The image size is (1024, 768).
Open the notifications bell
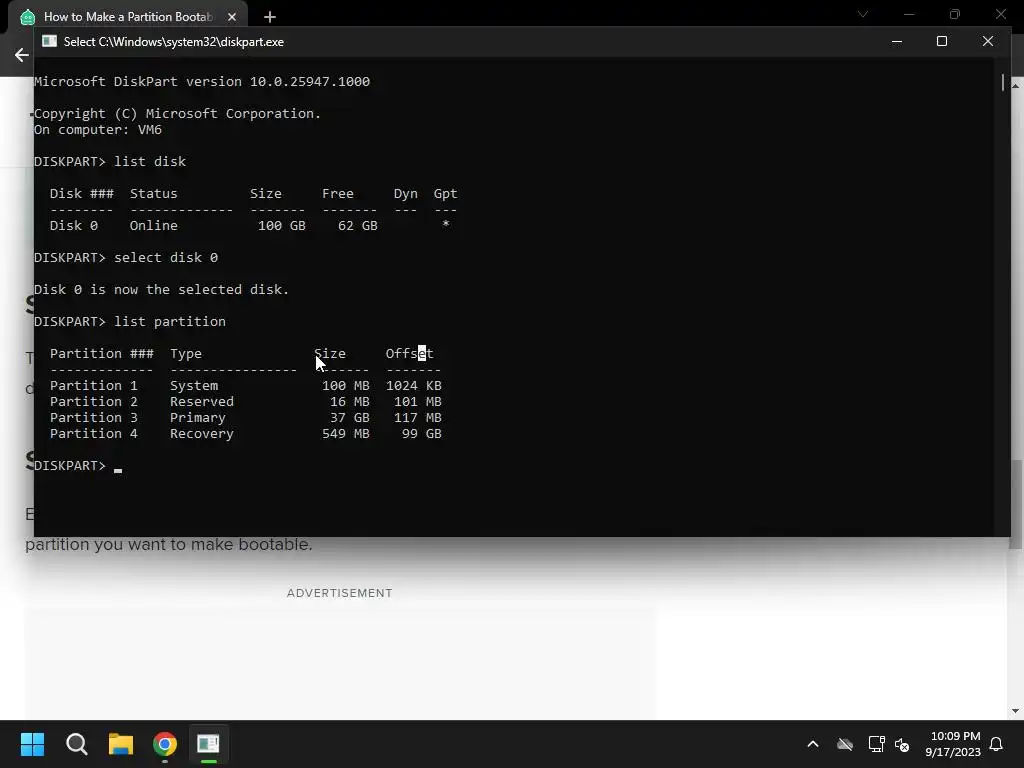(996, 744)
